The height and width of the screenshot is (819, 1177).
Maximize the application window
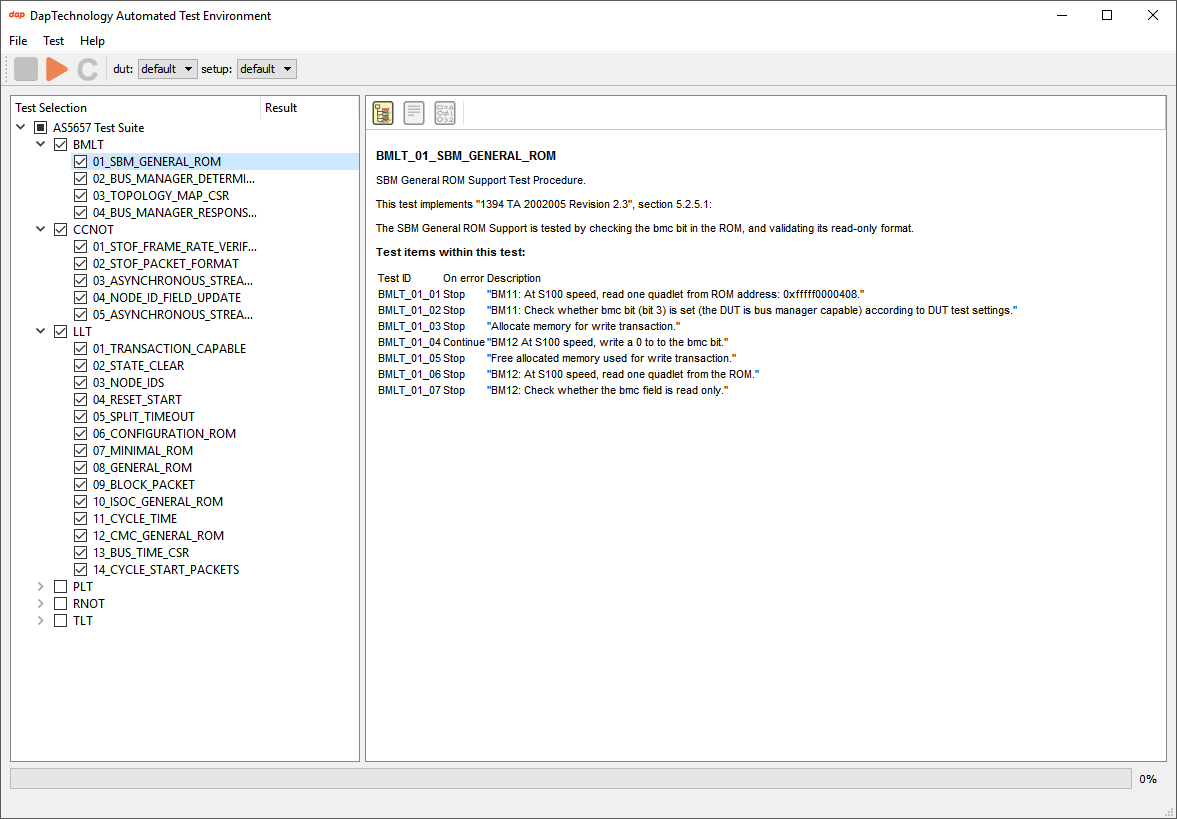tap(1106, 16)
